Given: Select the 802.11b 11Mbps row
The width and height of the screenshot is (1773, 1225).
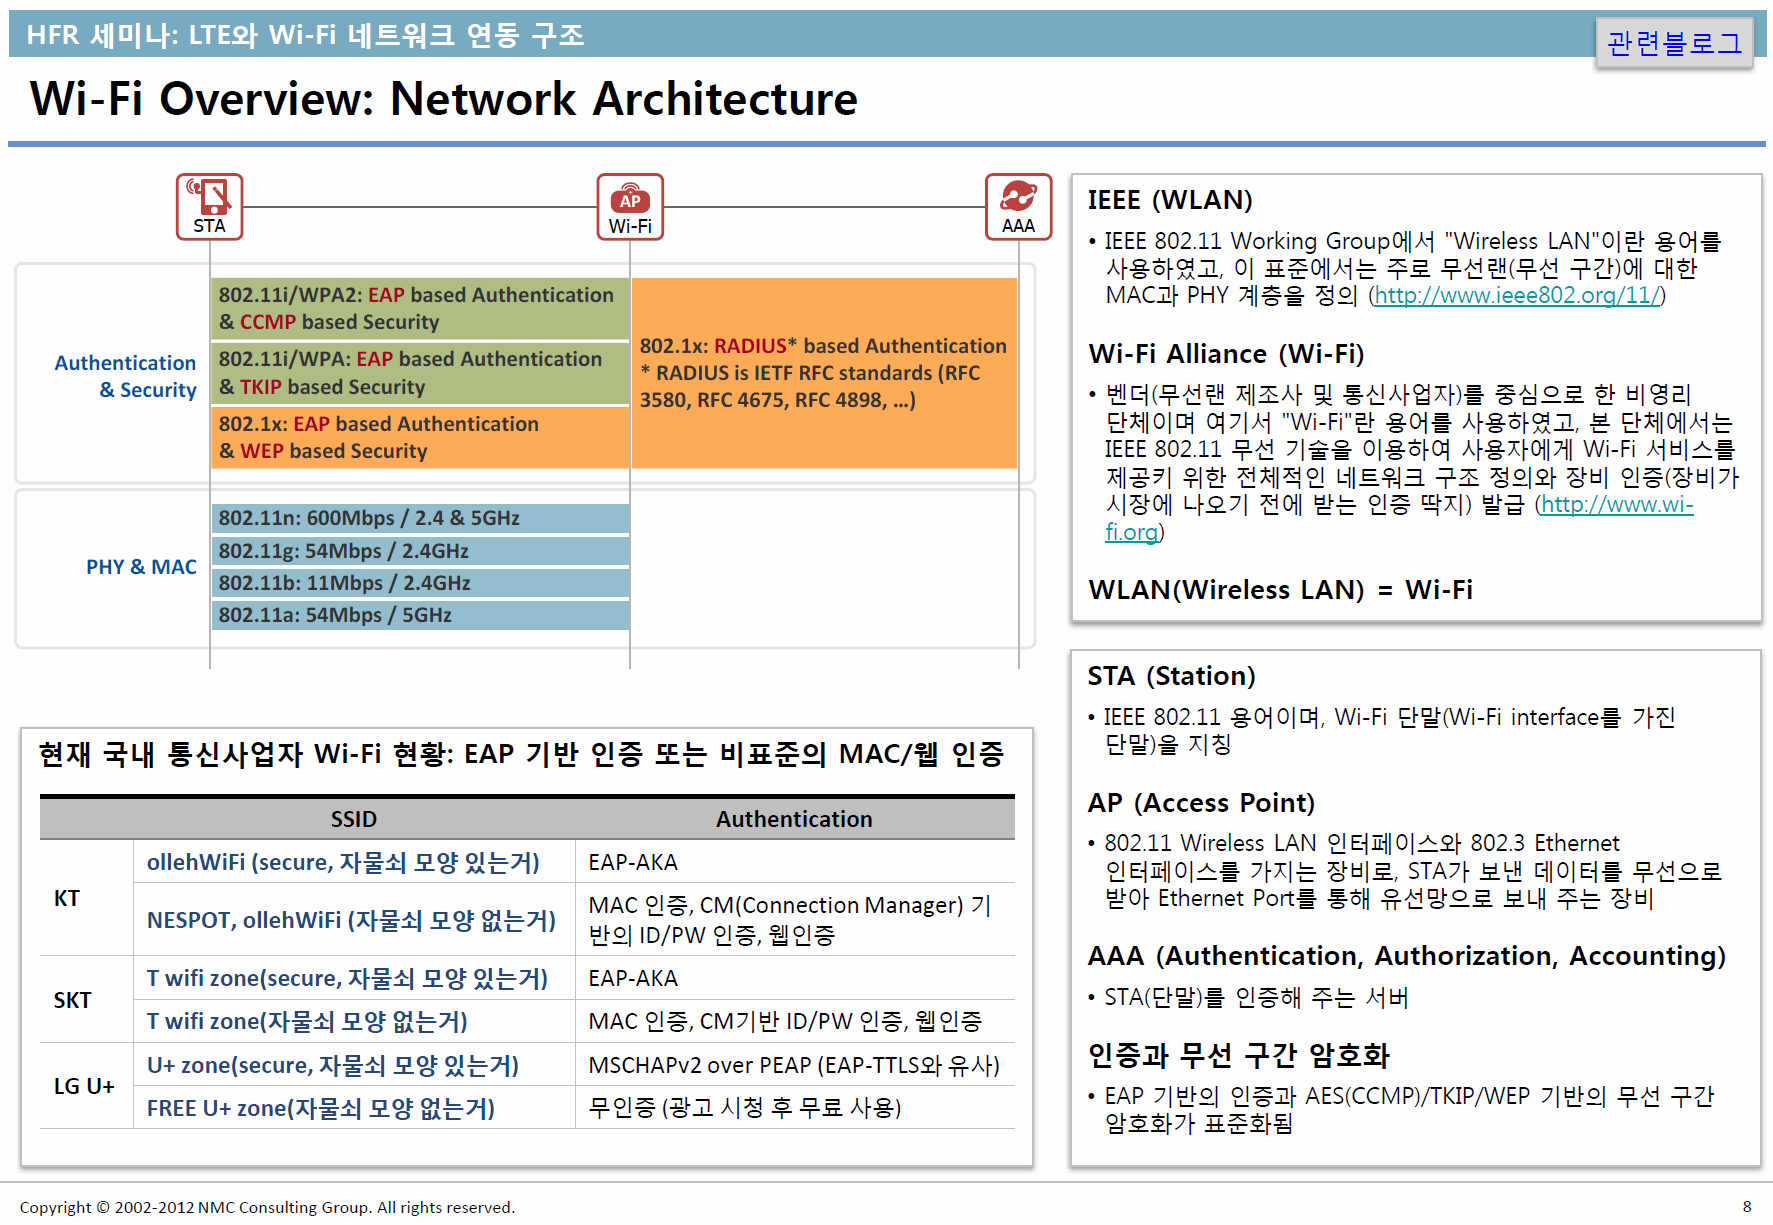Looking at the screenshot, I should (x=420, y=583).
